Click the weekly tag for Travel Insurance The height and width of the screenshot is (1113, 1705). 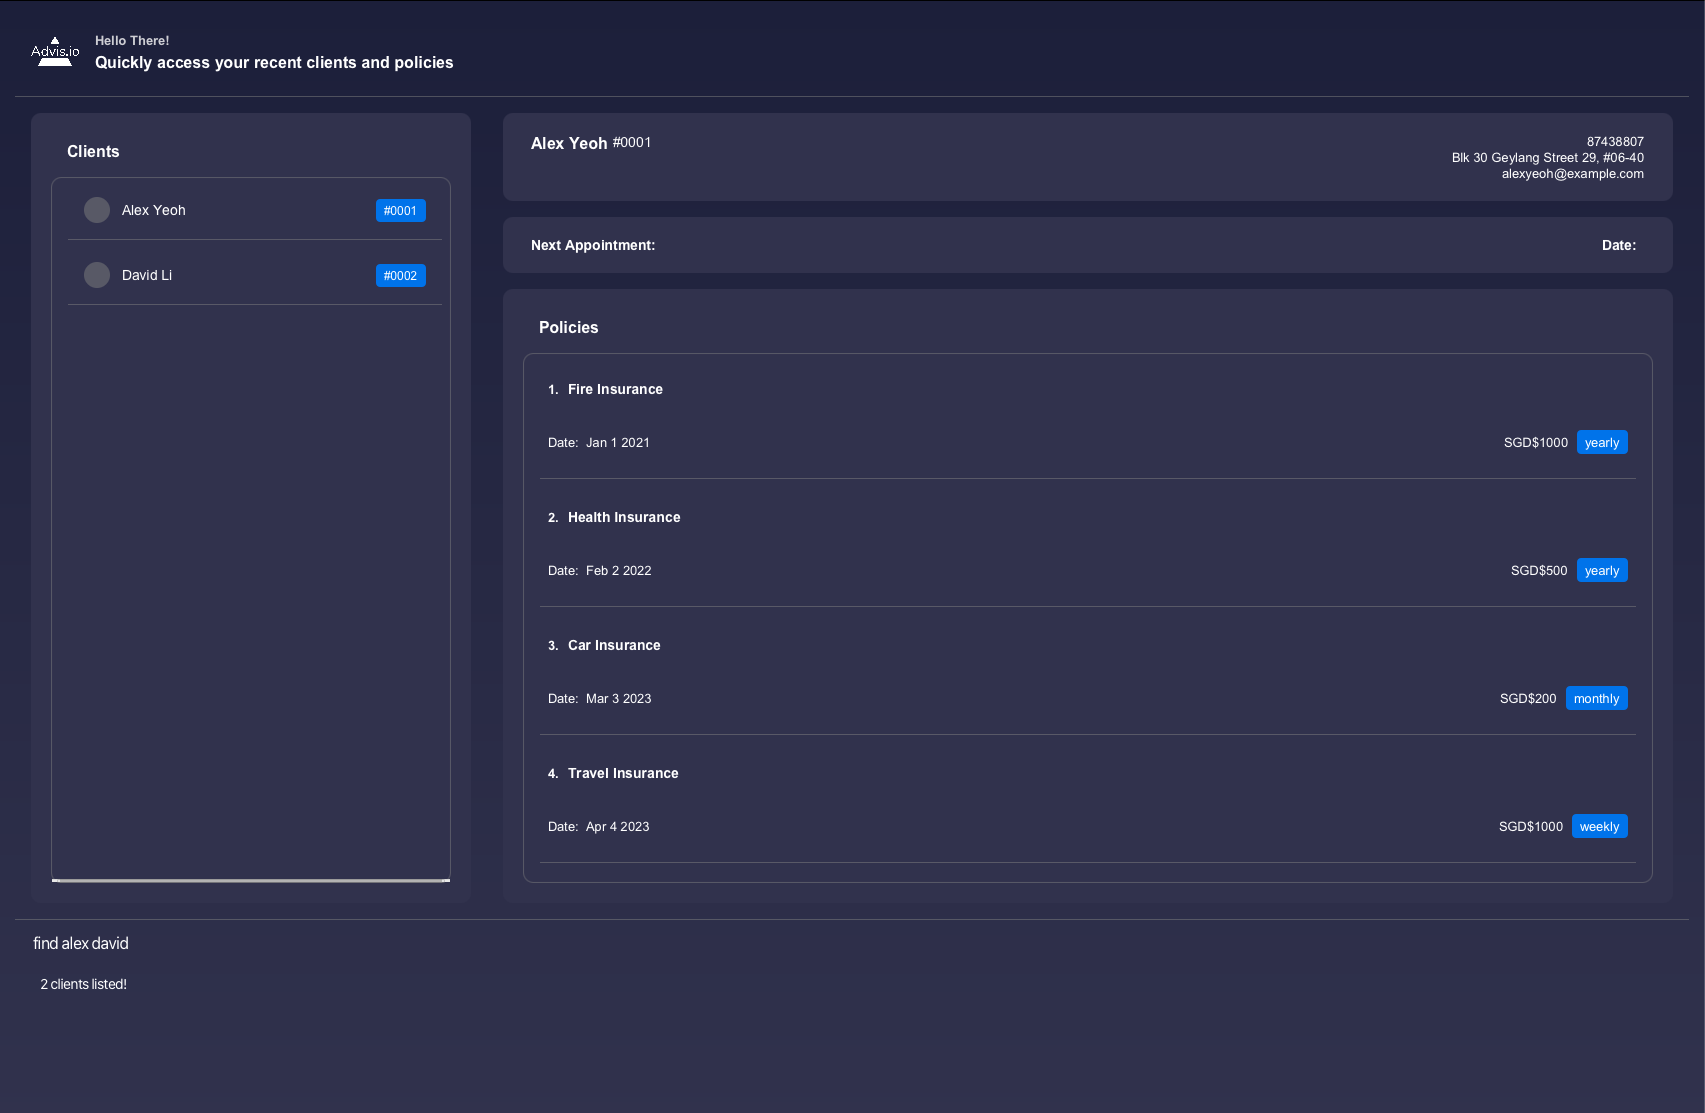[x=1599, y=826]
